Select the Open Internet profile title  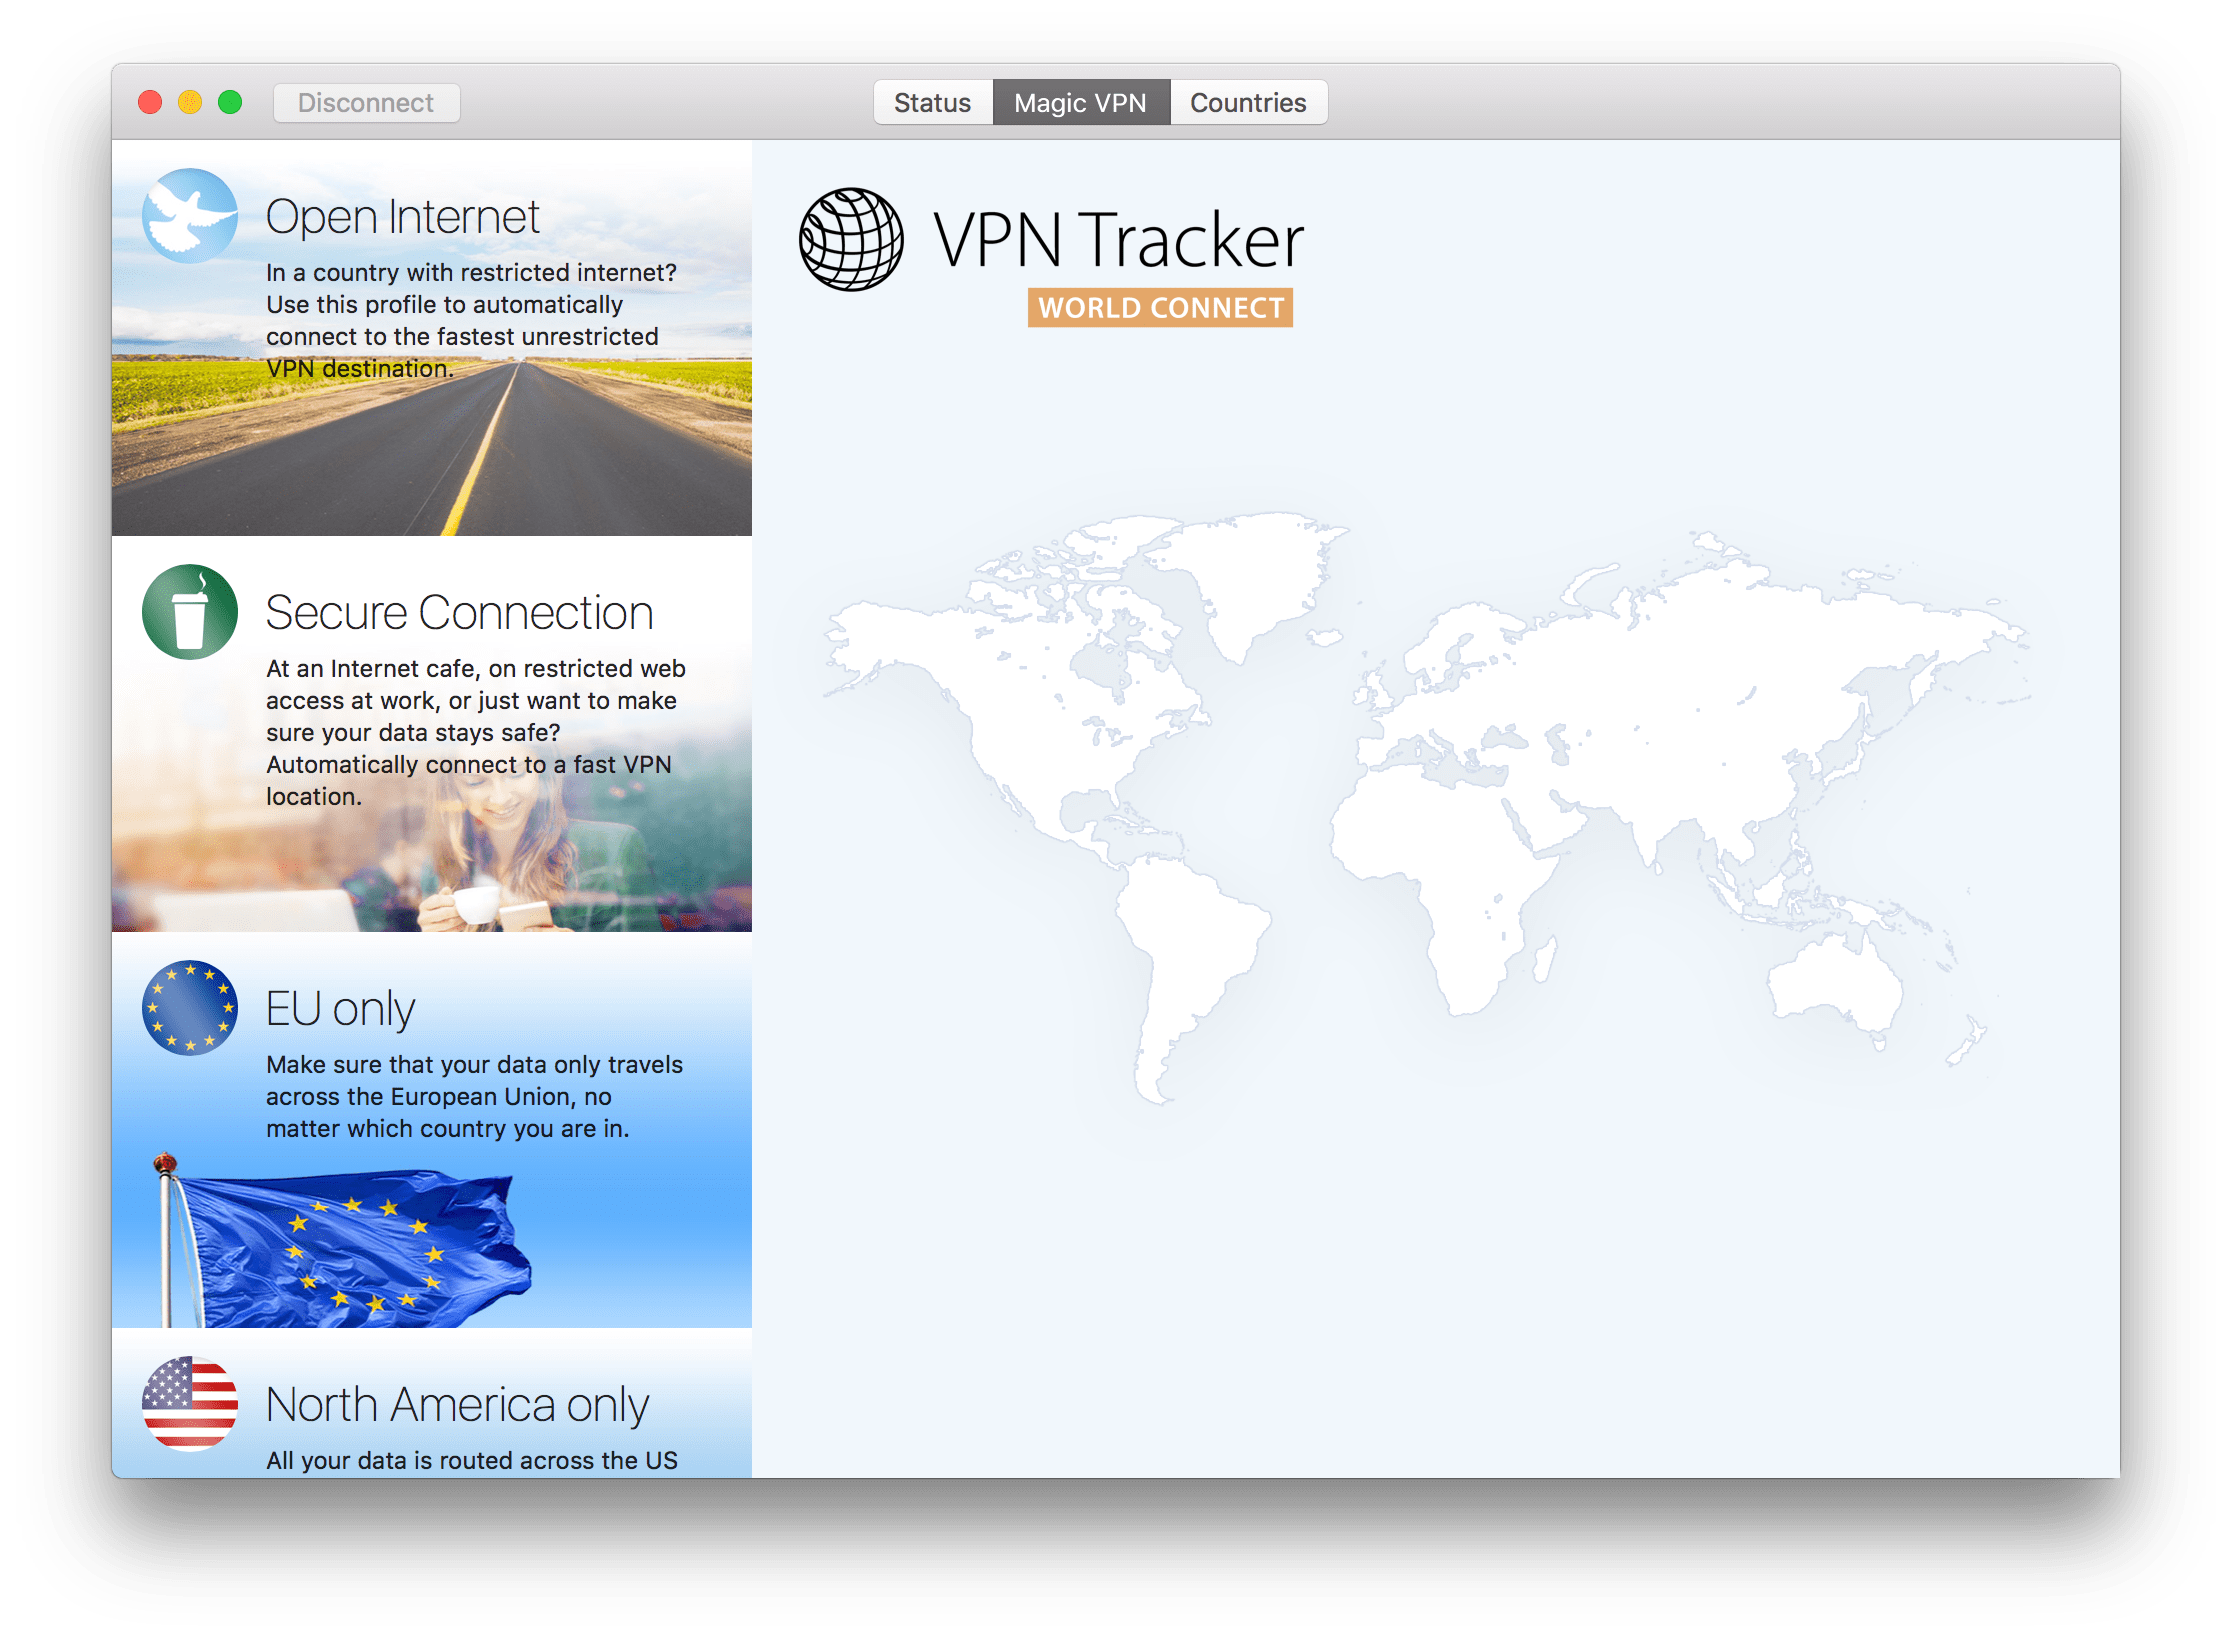coord(402,217)
